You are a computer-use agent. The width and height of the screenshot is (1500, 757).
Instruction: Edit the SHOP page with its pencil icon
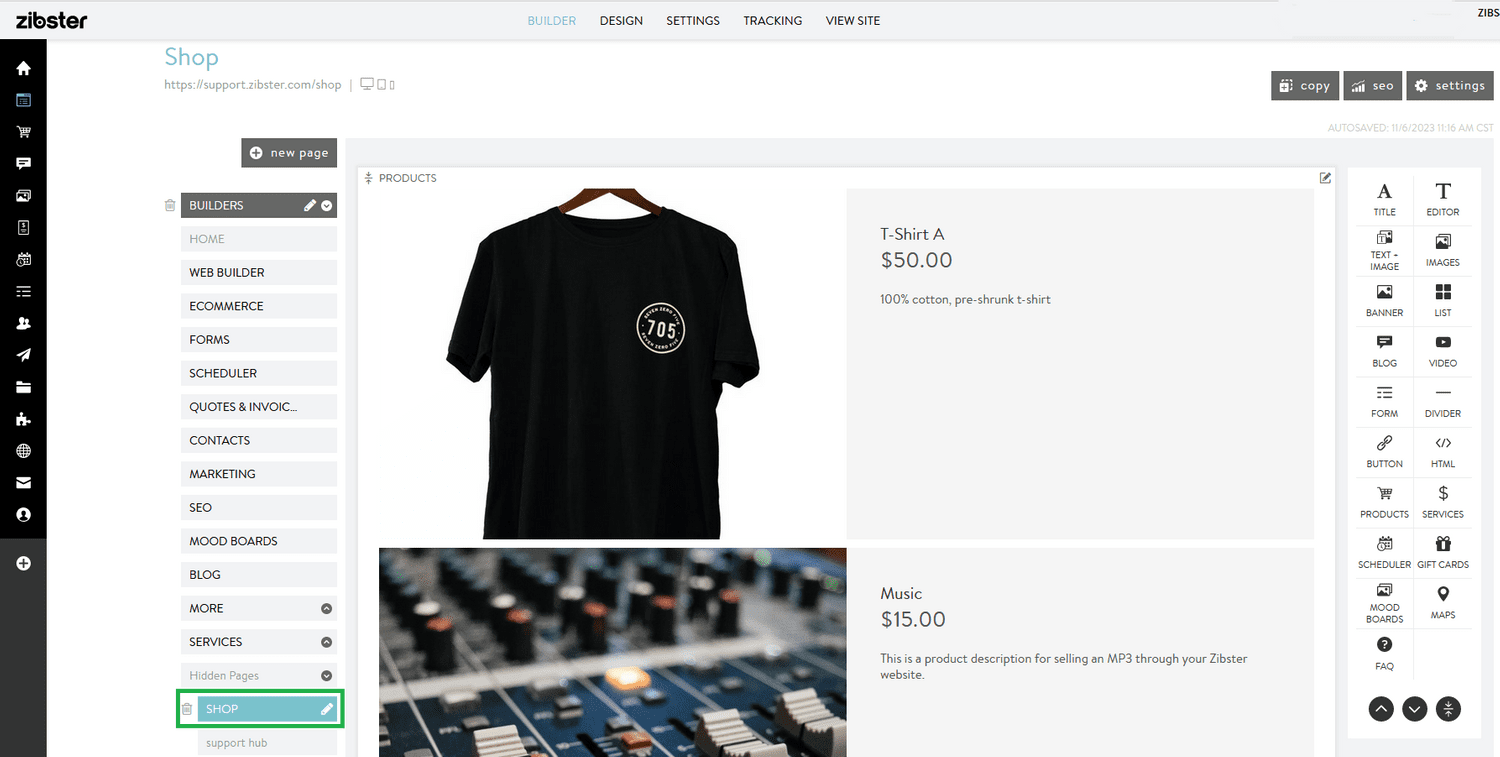click(326, 709)
